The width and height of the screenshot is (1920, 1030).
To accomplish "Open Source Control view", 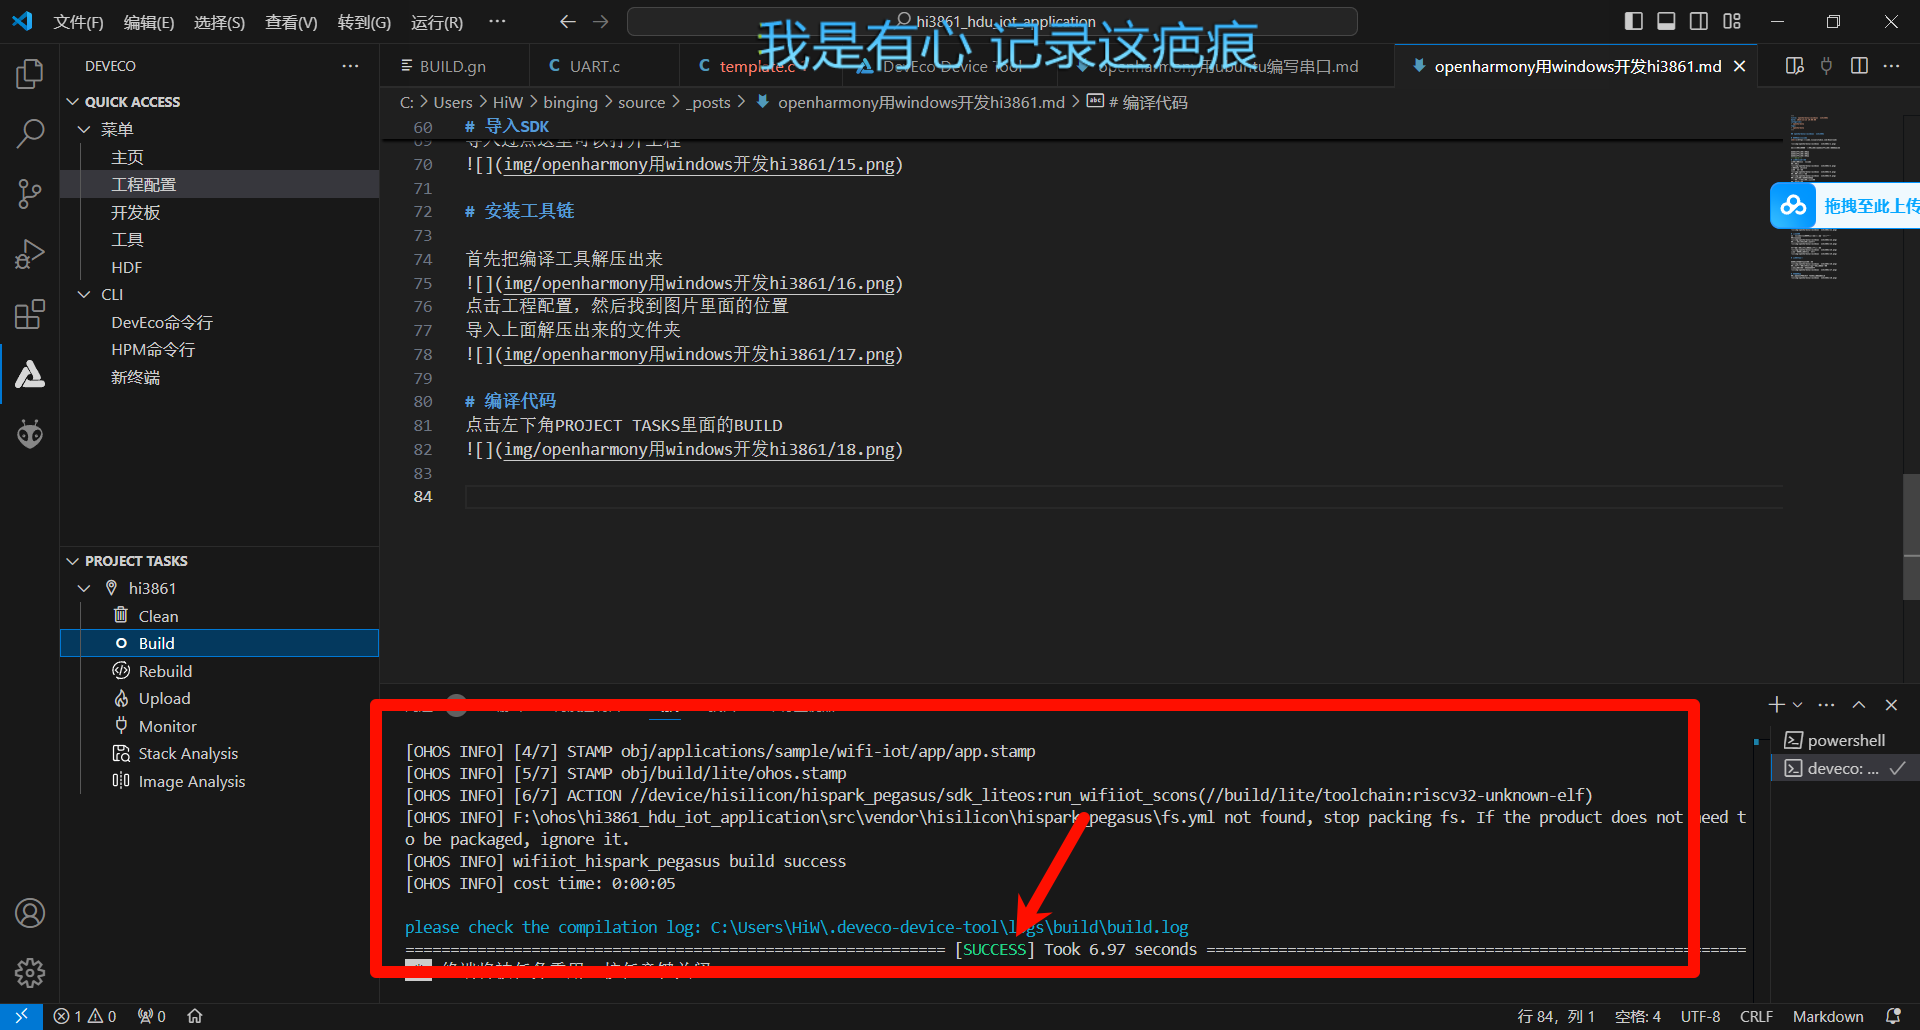I will [30, 193].
